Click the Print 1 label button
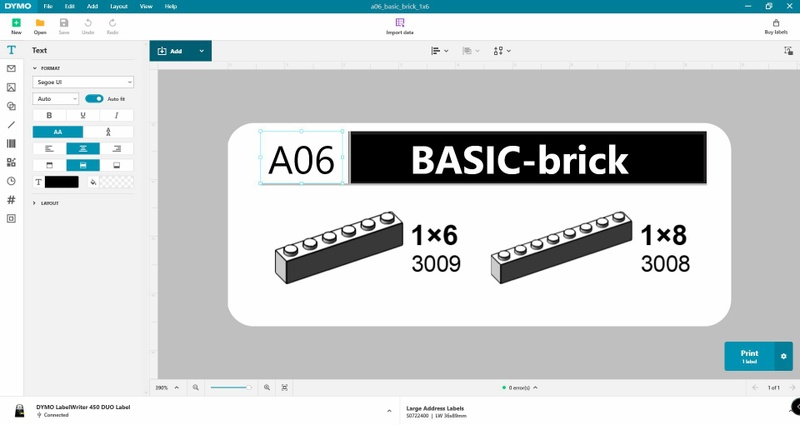800x425 pixels. (749, 356)
